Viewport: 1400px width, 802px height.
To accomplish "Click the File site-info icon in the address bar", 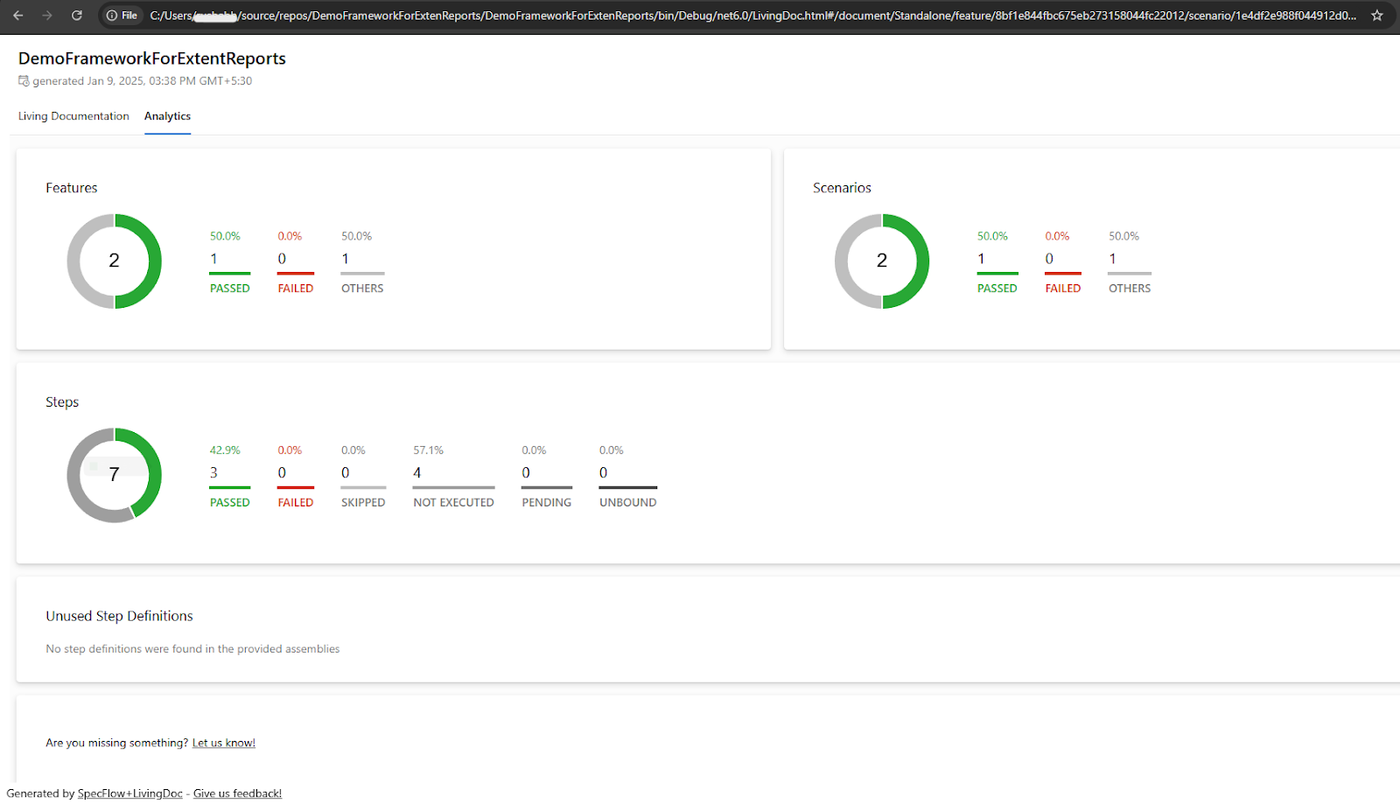I will (x=121, y=15).
